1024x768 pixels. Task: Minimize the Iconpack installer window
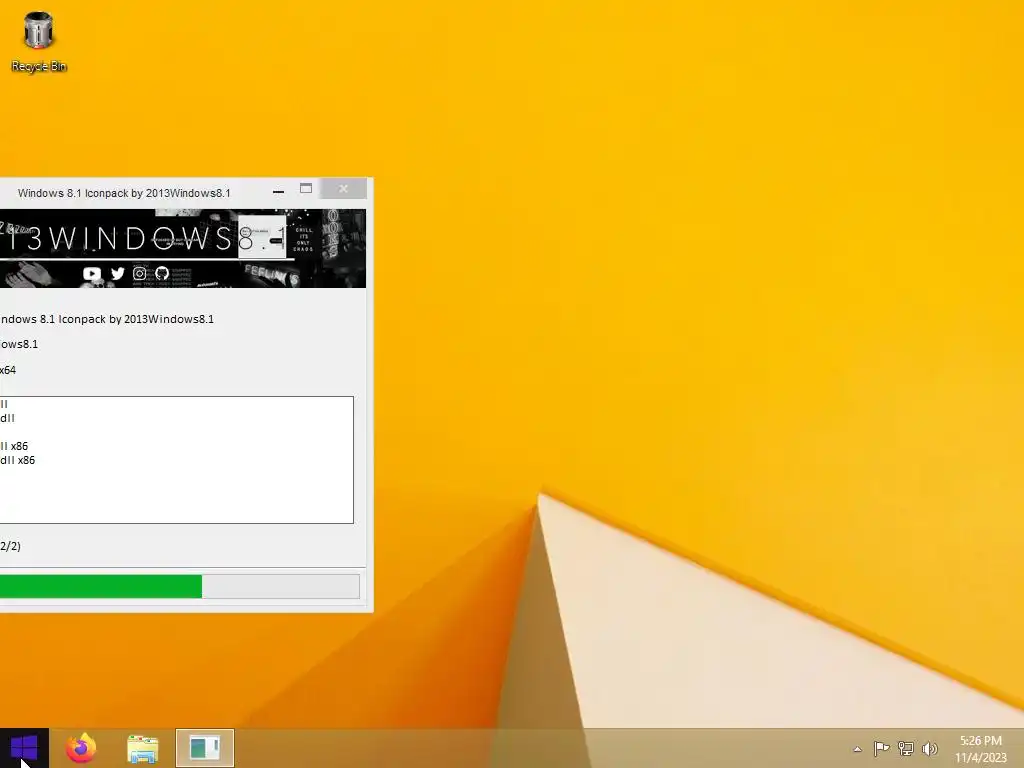point(278,190)
